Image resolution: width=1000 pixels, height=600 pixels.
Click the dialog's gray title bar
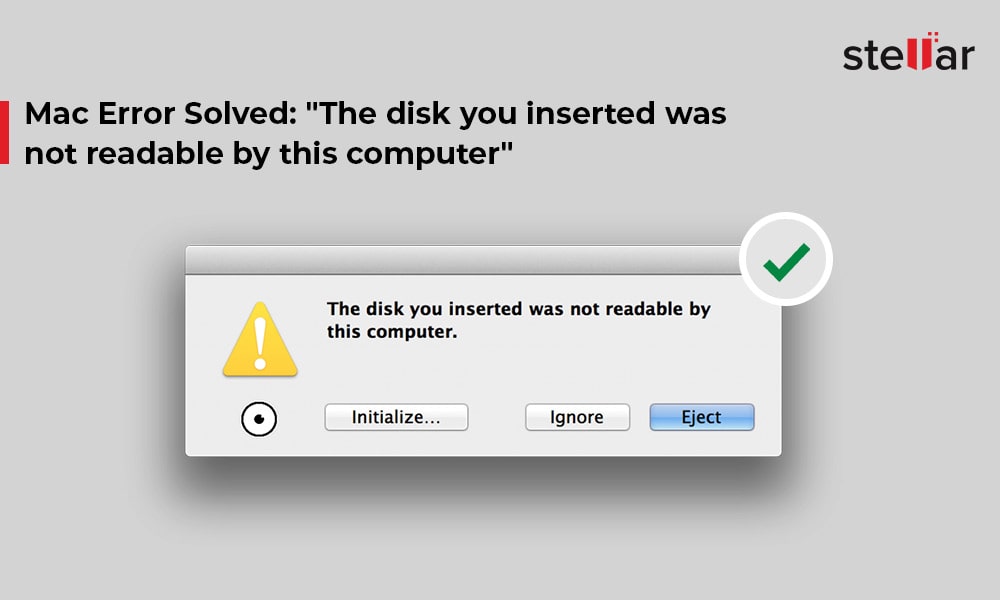[x=464, y=260]
